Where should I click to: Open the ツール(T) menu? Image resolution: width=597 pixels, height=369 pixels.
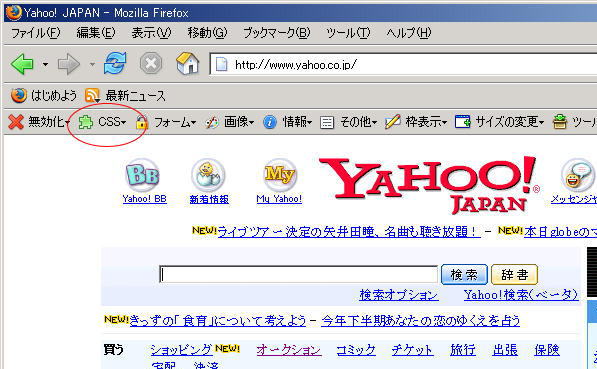(x=348, y=33)
